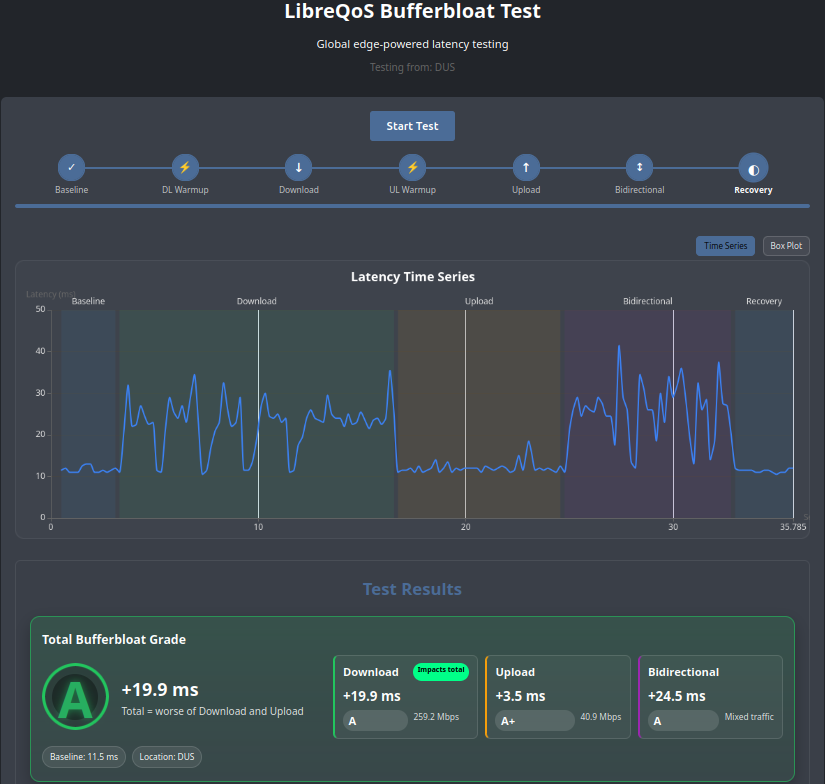Click the Download phase marker line in chart
Image resolution: width=825 pixels, height=784 pixels.
(258, 414)
